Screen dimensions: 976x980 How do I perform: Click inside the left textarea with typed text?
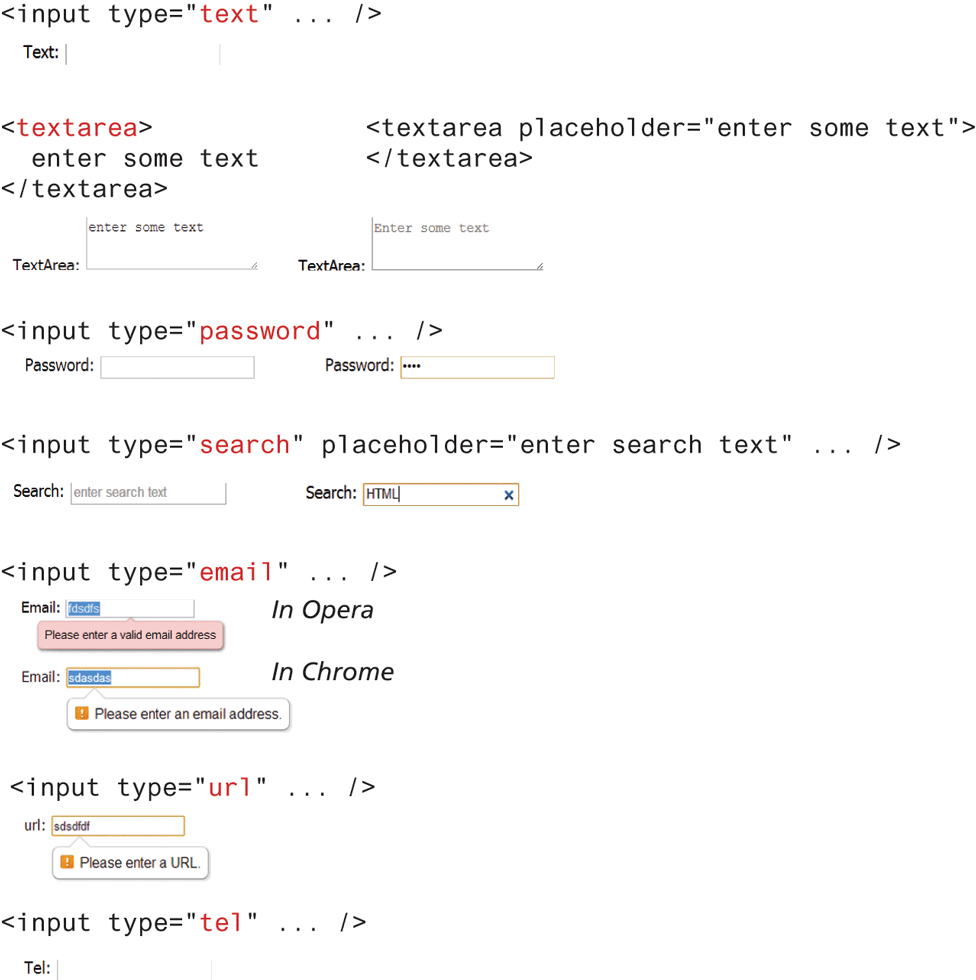pos(172,244)
